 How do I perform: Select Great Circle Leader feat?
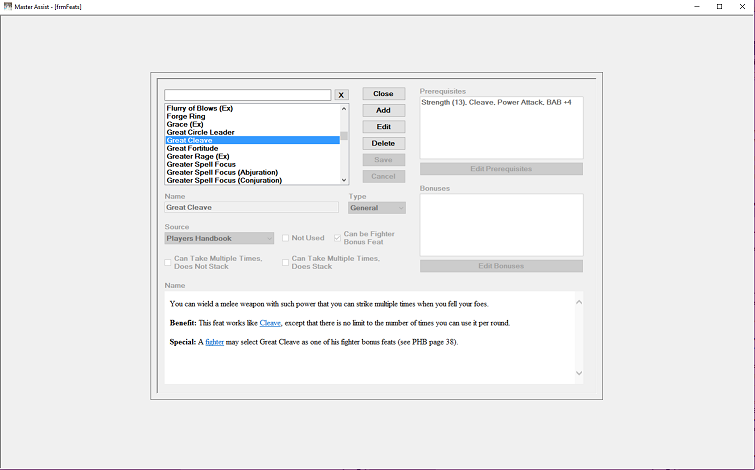coord(252,132)
